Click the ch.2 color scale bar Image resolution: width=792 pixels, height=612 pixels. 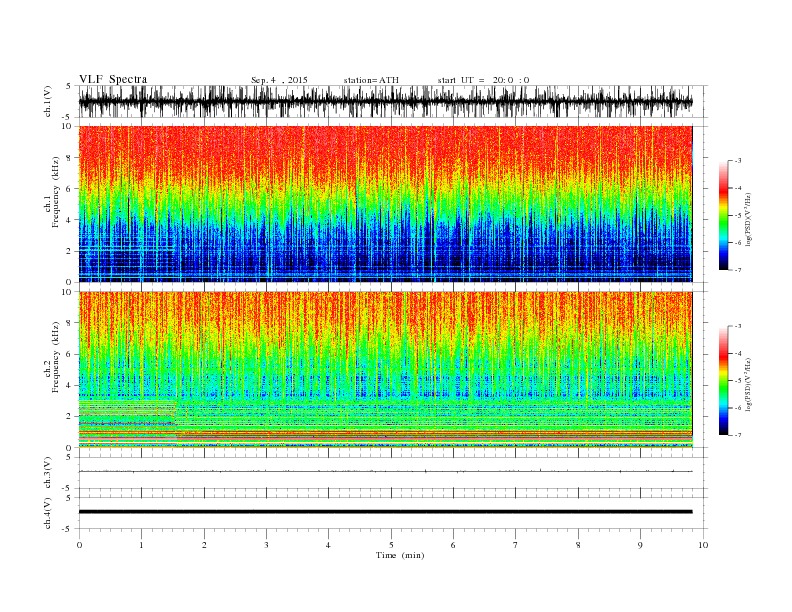click(723, 380)
